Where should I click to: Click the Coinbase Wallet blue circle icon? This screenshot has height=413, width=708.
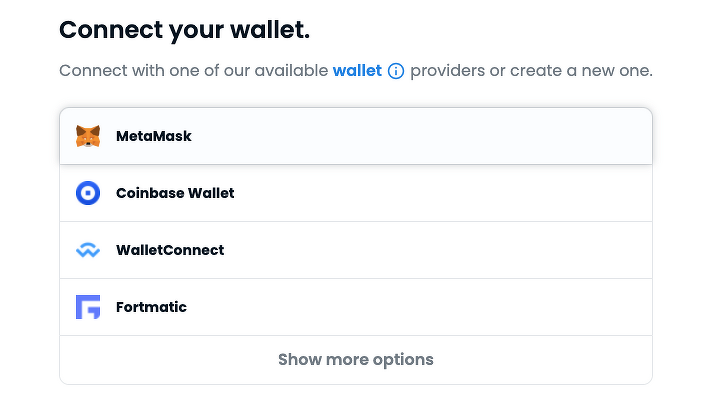click(88, 193)
